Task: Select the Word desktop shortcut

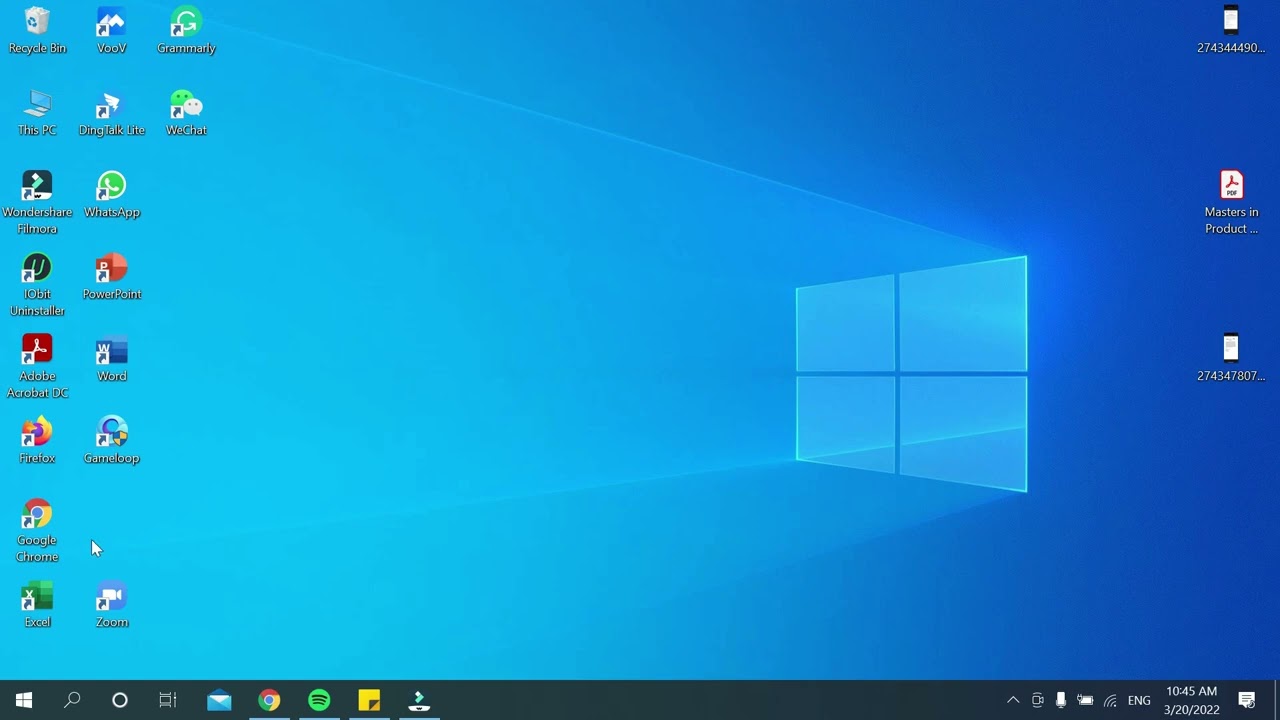Action: pyautogui.click(x=111, y=358)
